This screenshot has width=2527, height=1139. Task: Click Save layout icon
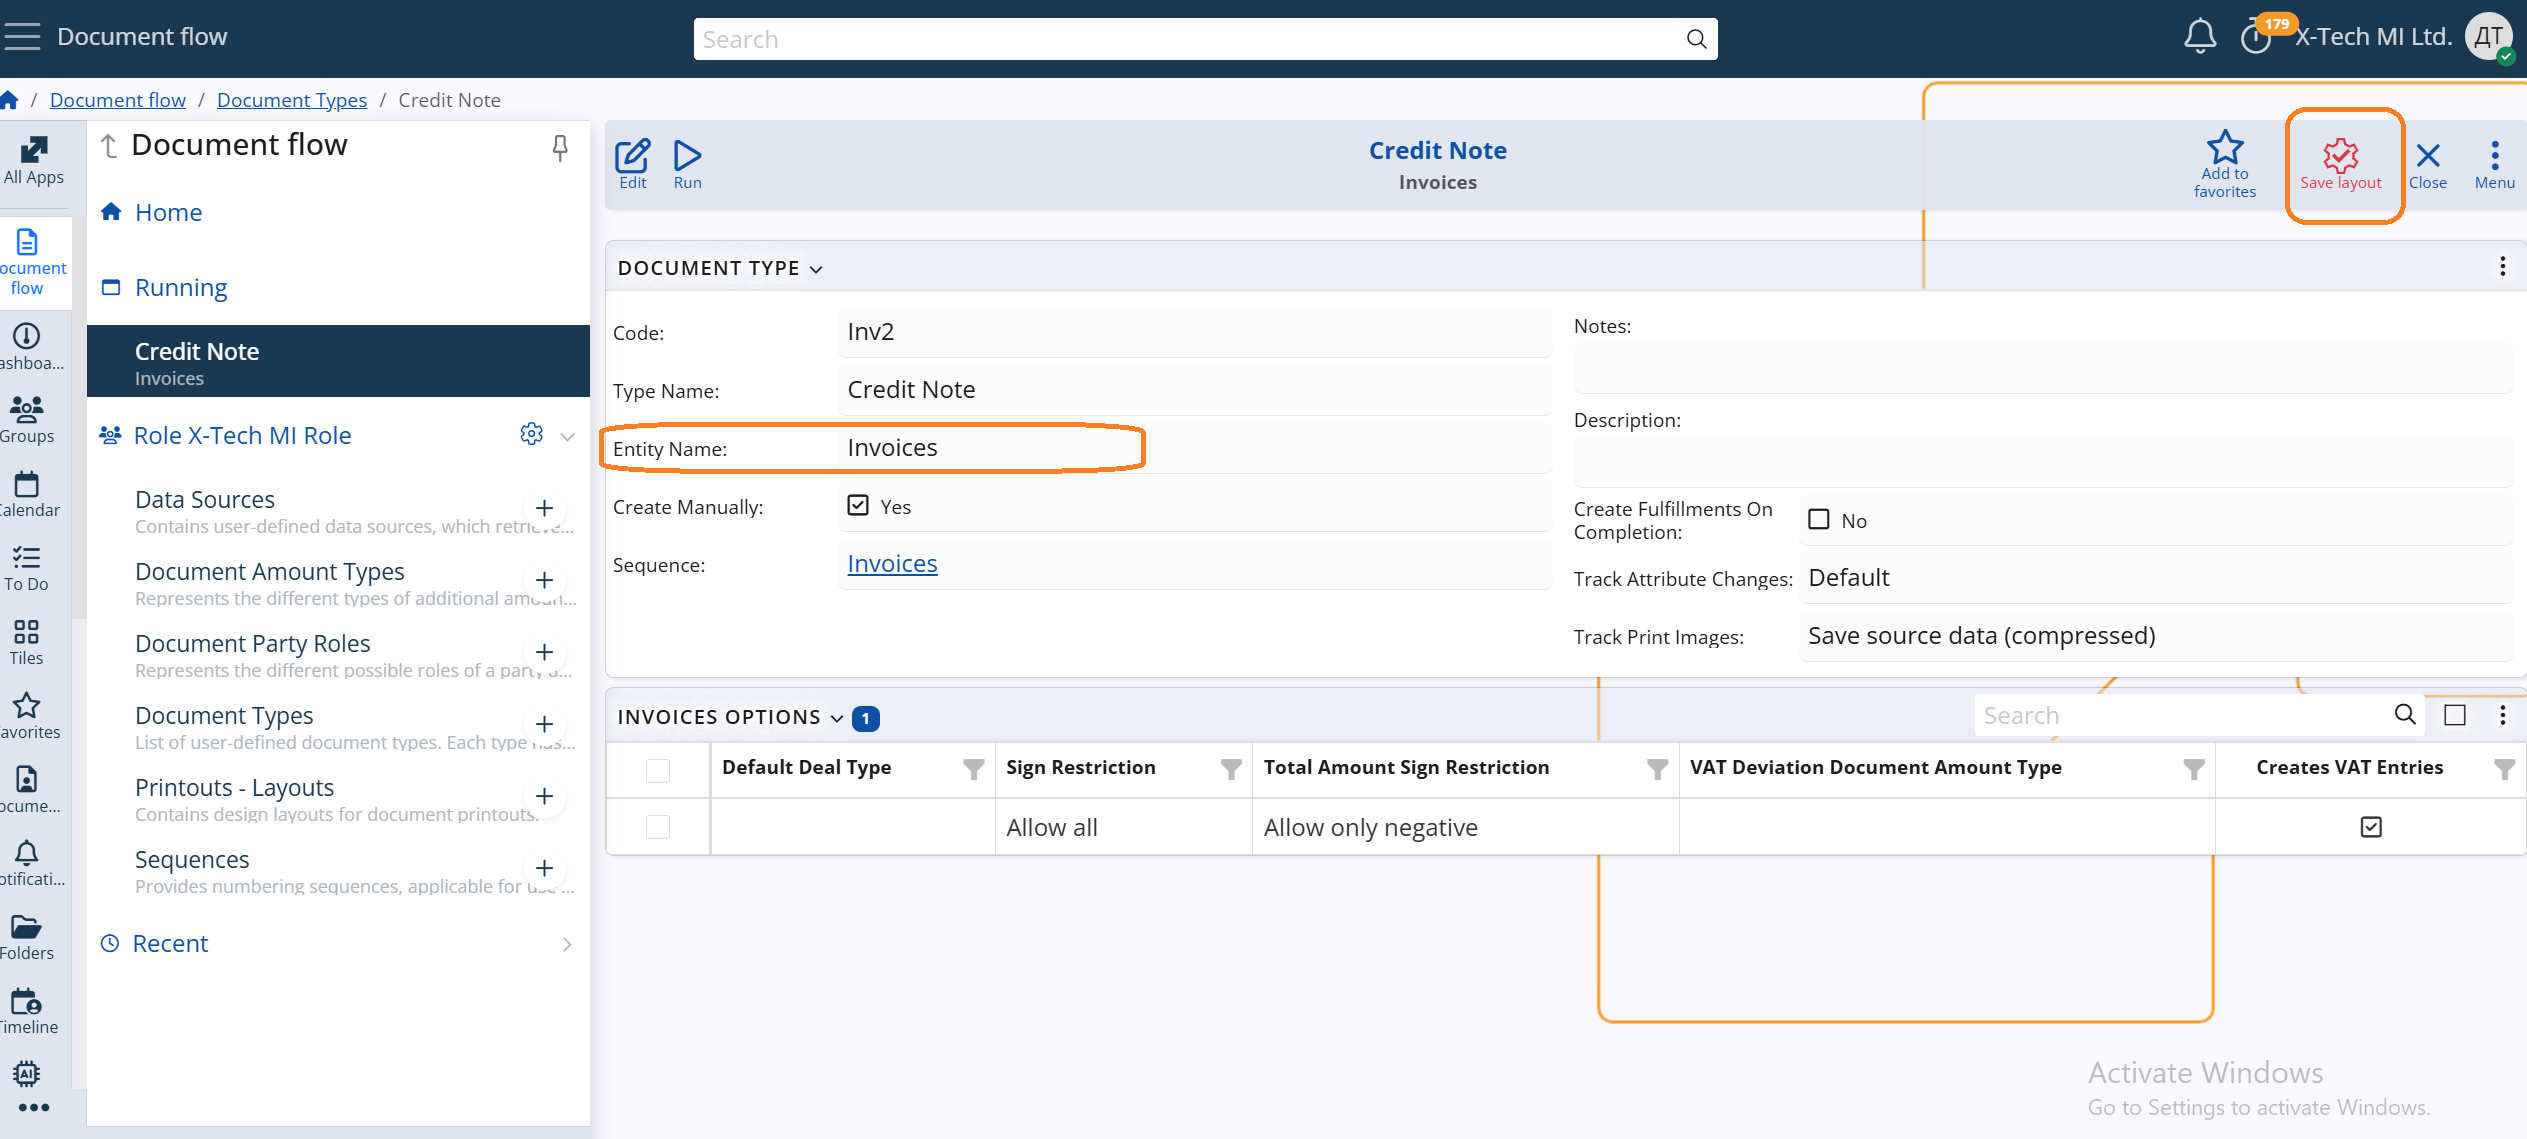[2340, 164]
